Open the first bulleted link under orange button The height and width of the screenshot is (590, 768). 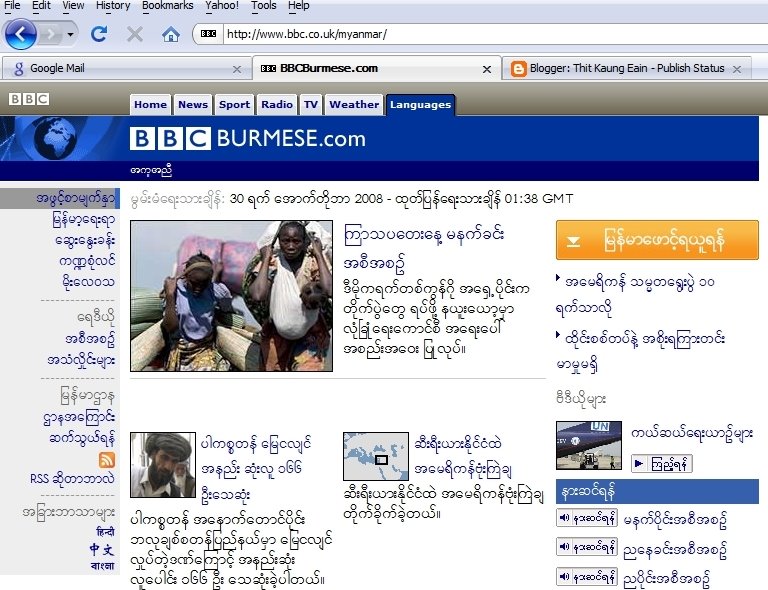[x=635, y=295]
